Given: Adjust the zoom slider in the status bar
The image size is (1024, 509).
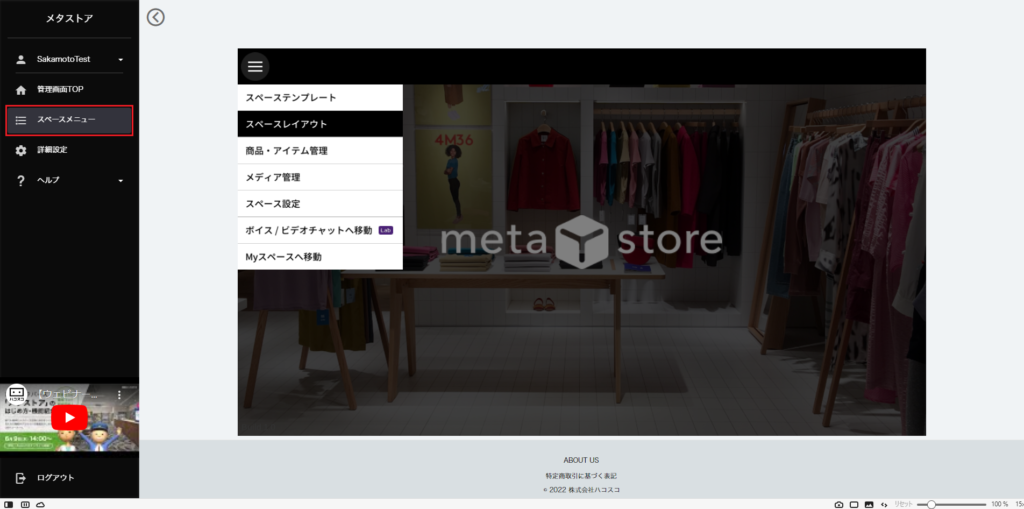Looking at the screenshot, I should click(x=952, y=504).
